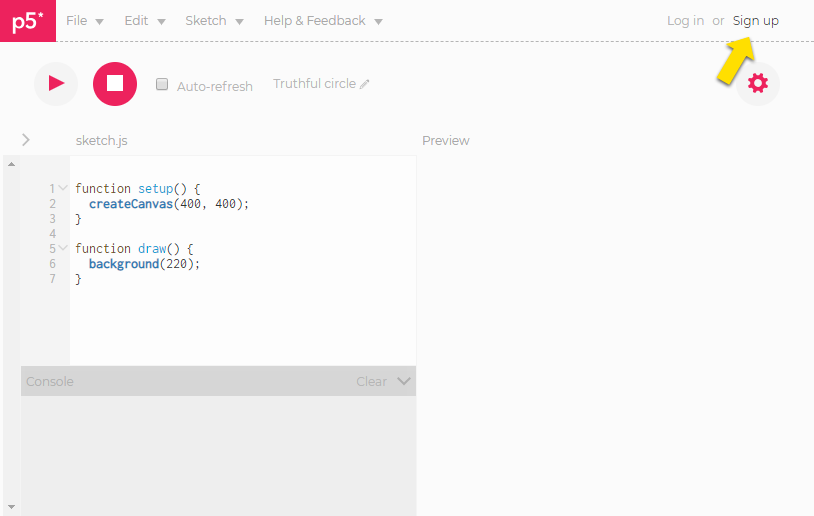
Task: Open the Sketch dropdown menu
Action: (x=214, y=21)
